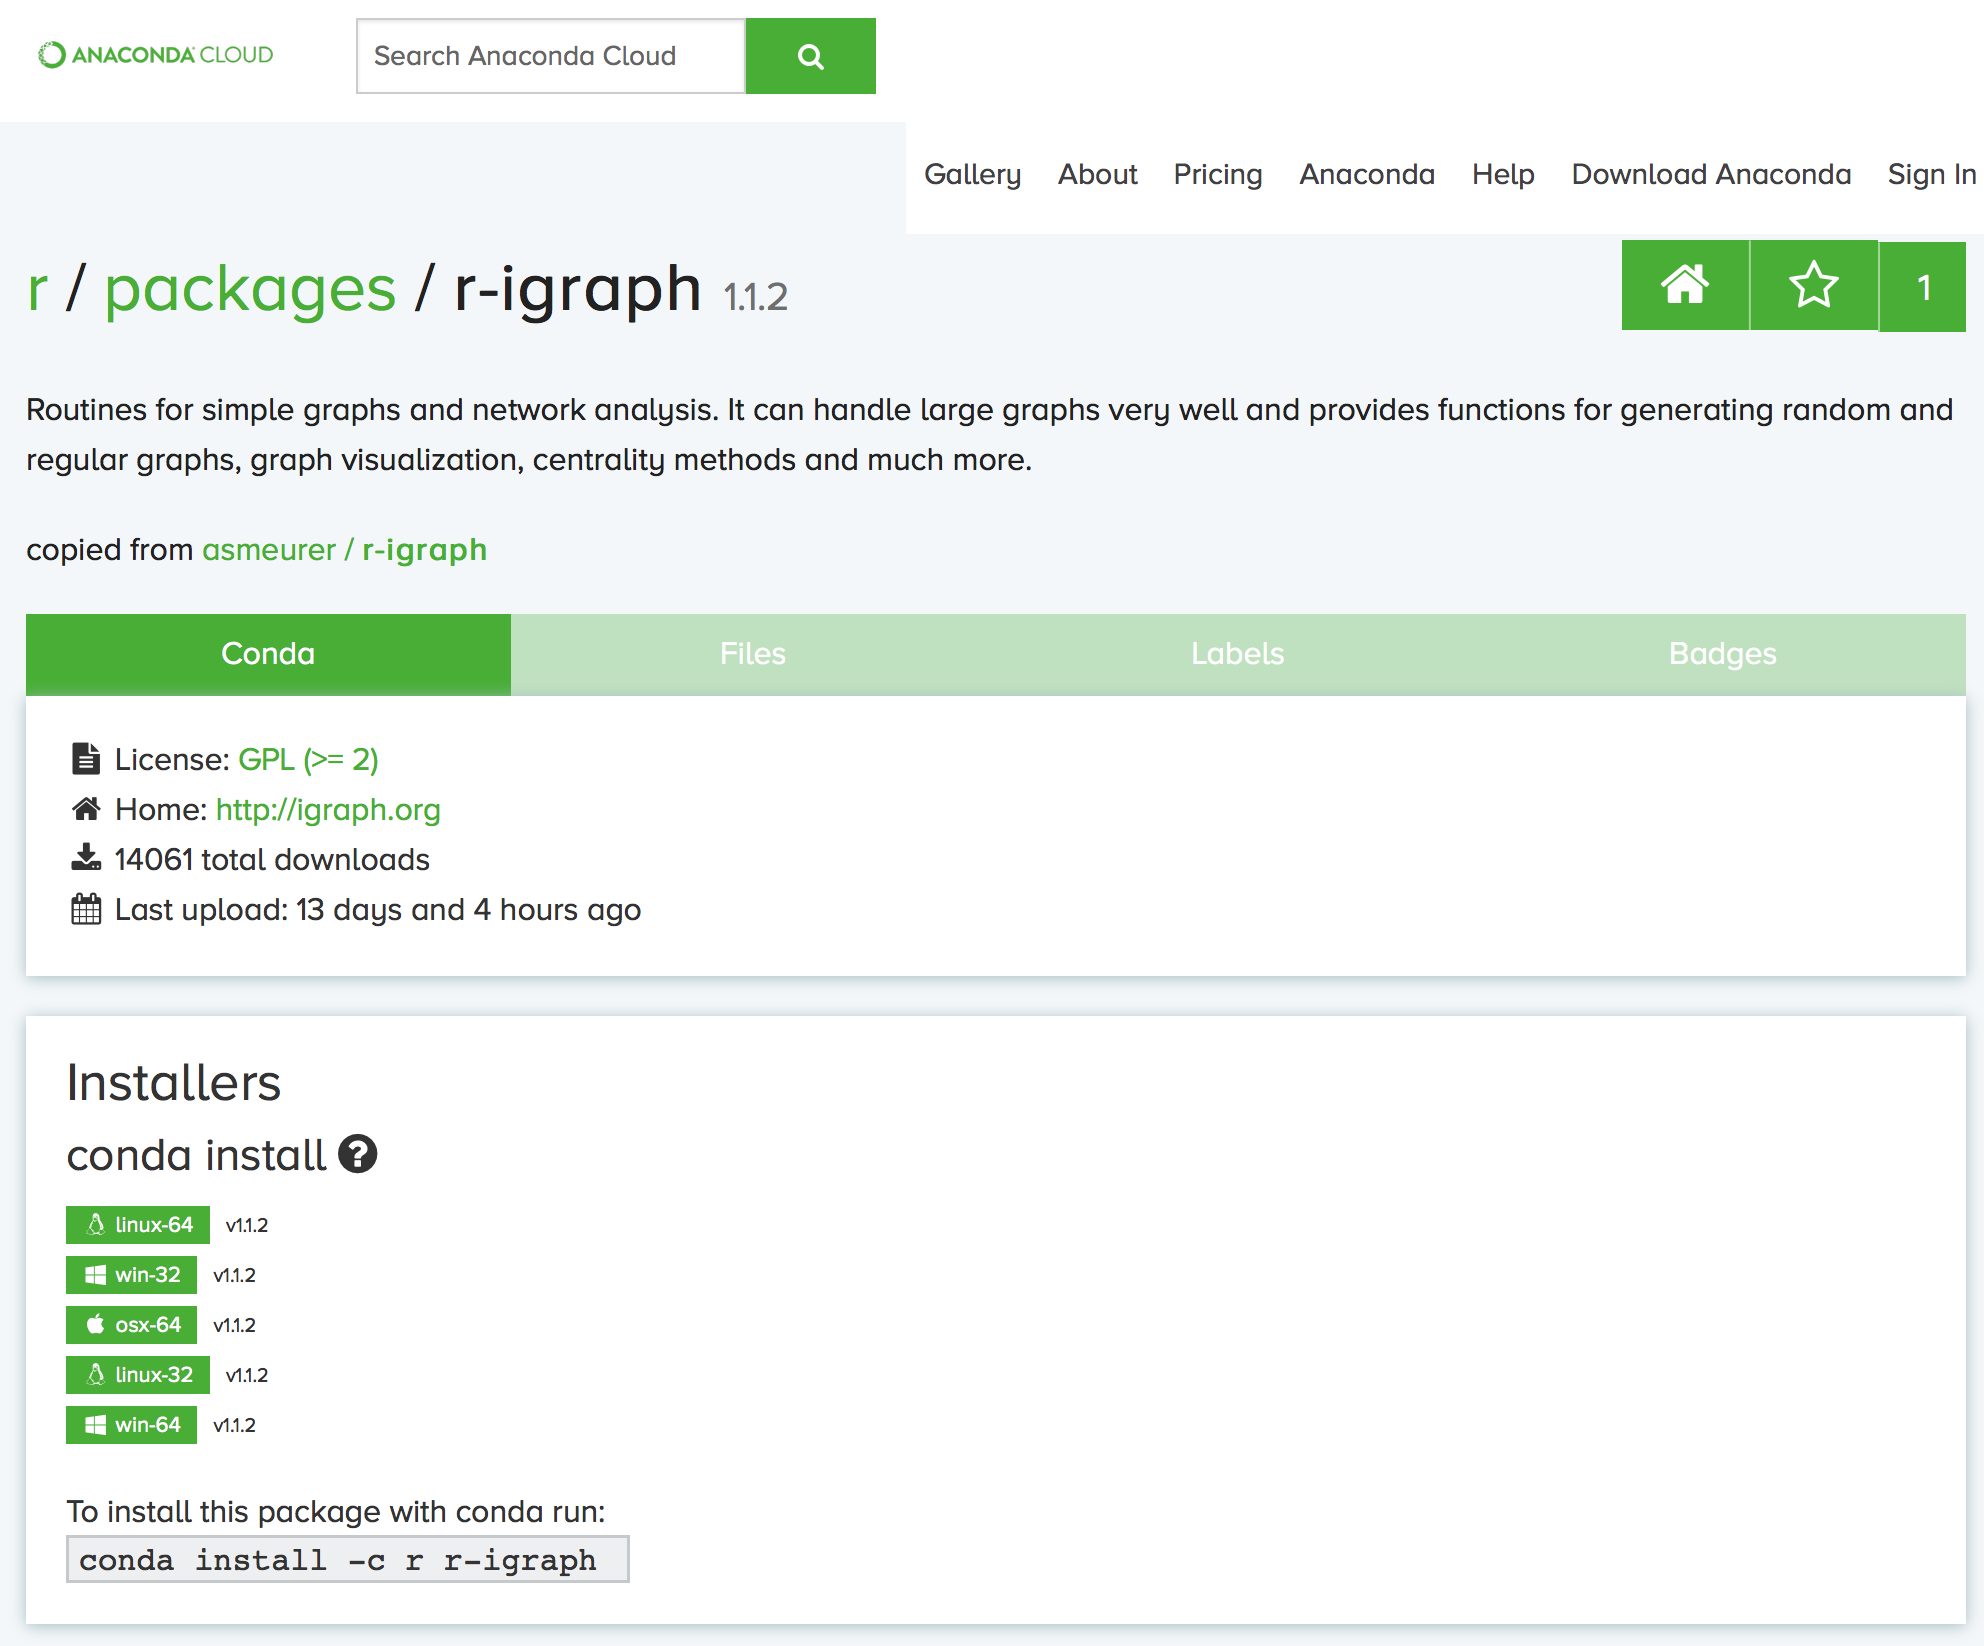Open the asmeurer user link

click(269, 550)
